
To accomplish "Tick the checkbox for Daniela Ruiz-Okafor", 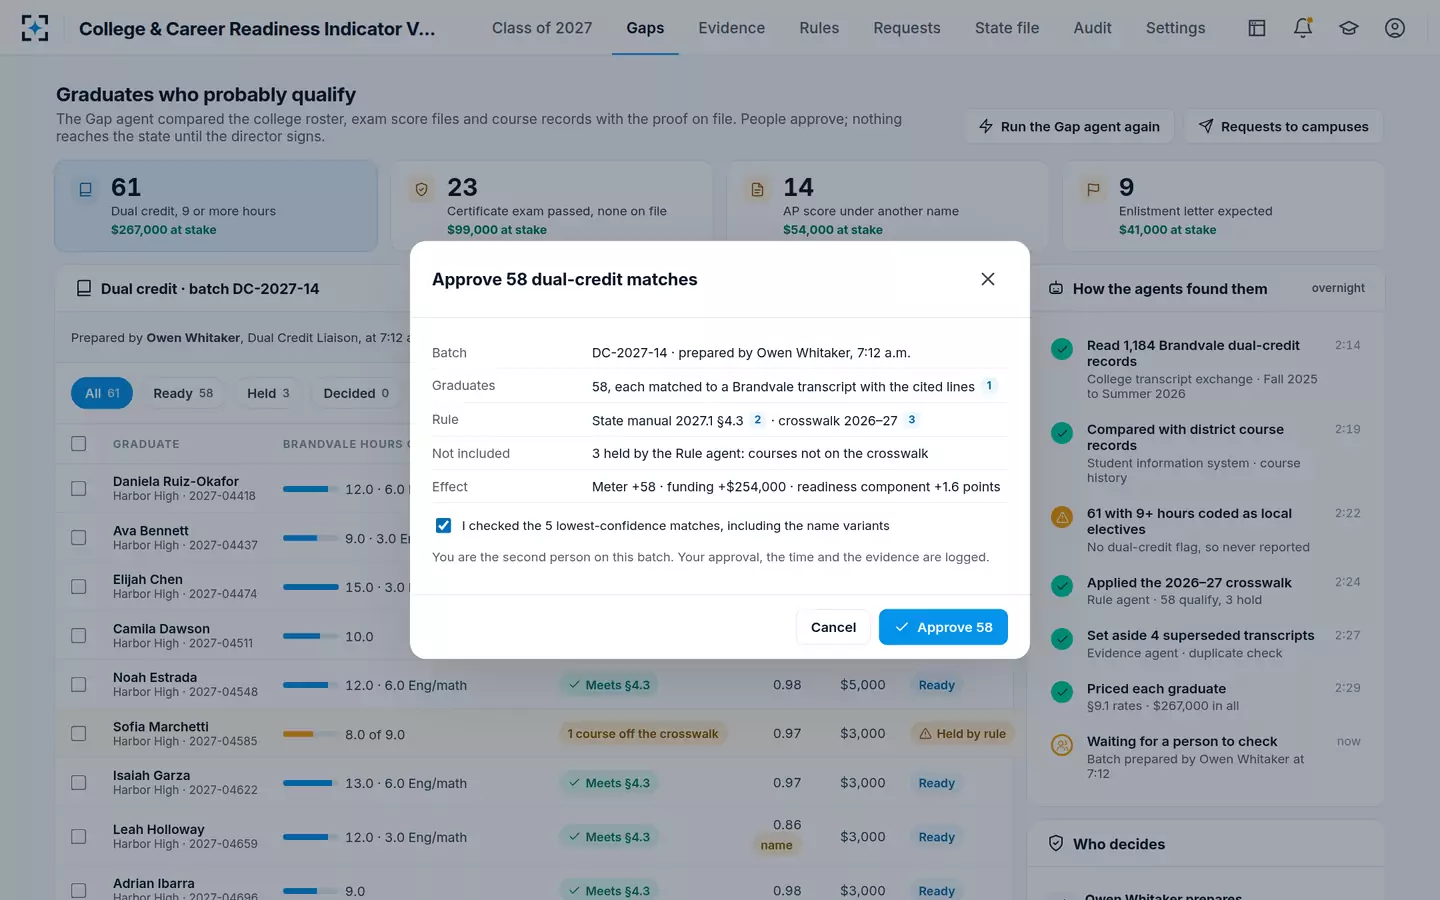I will [x=79, y=489].
